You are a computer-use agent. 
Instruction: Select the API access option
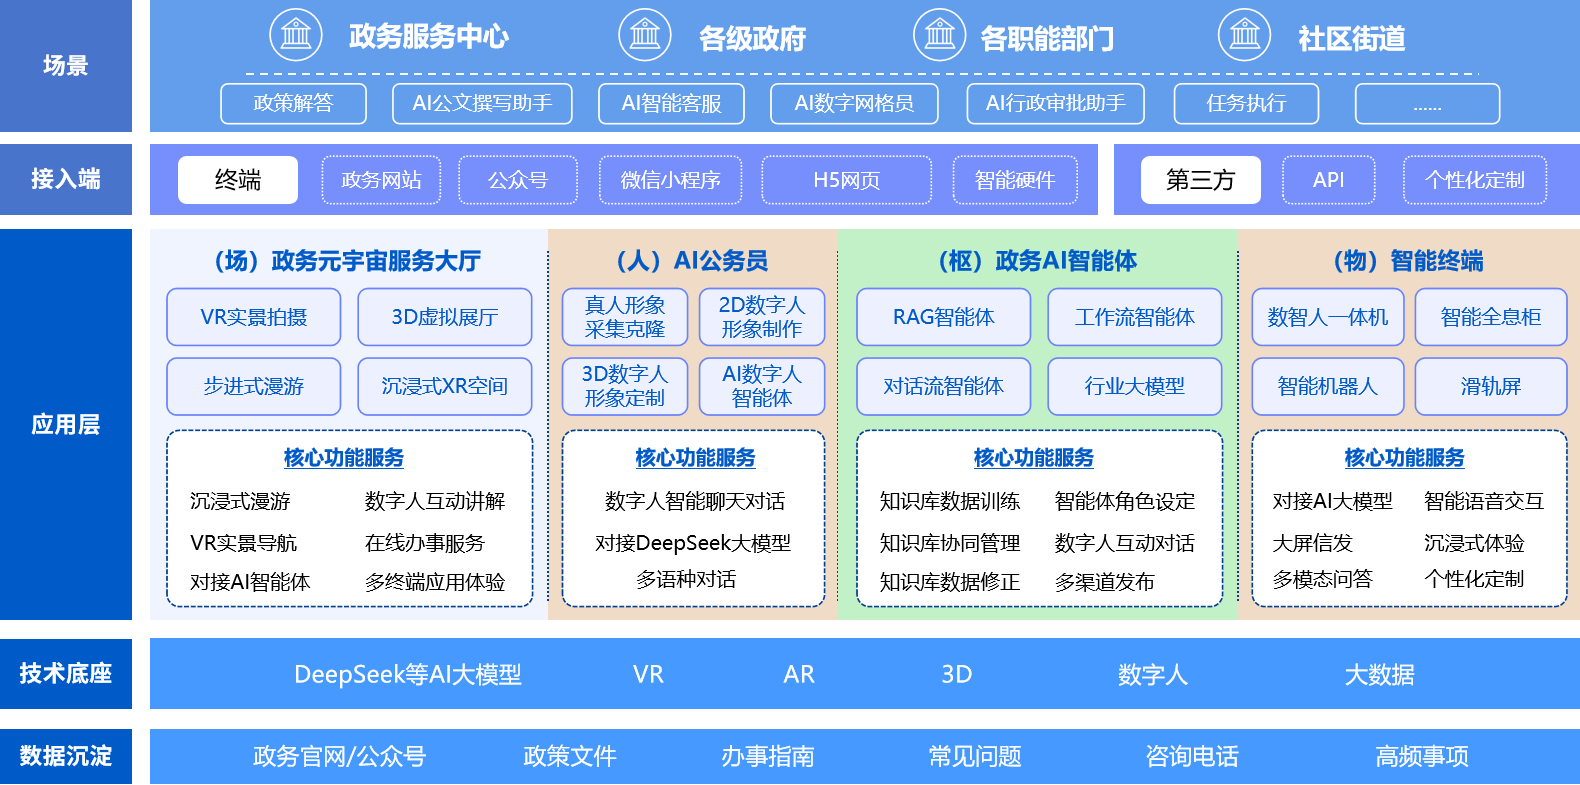pyautogui.click(x=1328, y=180)
